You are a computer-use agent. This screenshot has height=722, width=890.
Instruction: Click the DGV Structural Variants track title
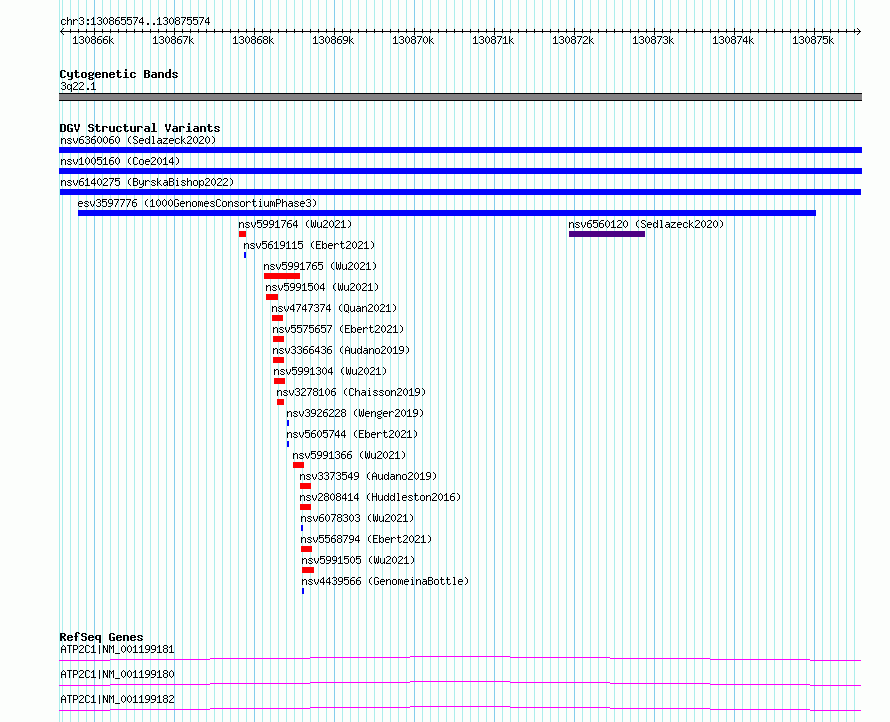(140, 128)
